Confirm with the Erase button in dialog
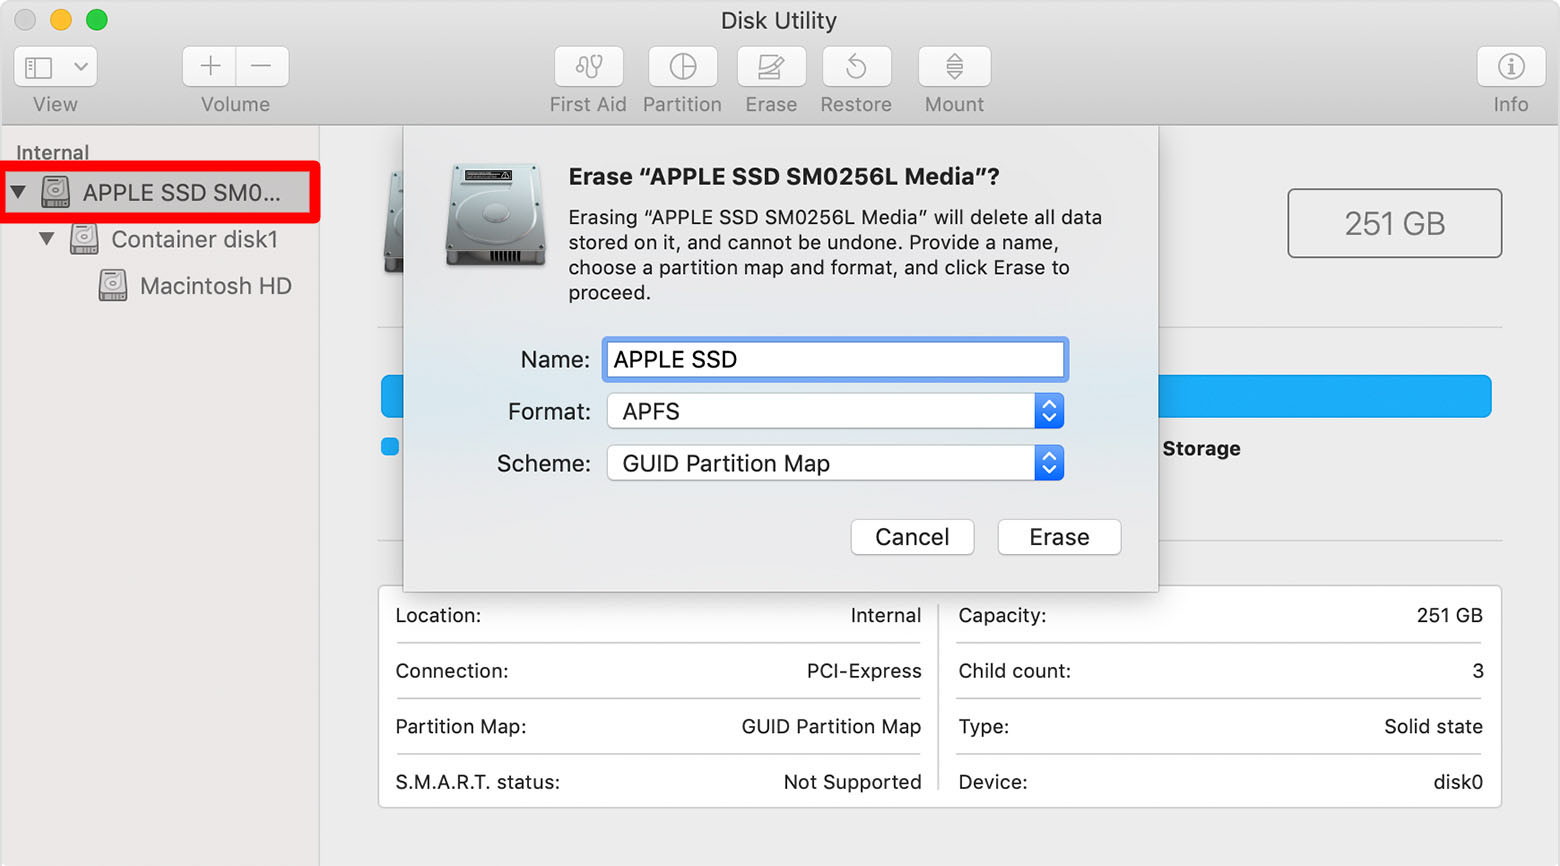The height and width of the screenshot is (866, 1560). point(1059,537)
